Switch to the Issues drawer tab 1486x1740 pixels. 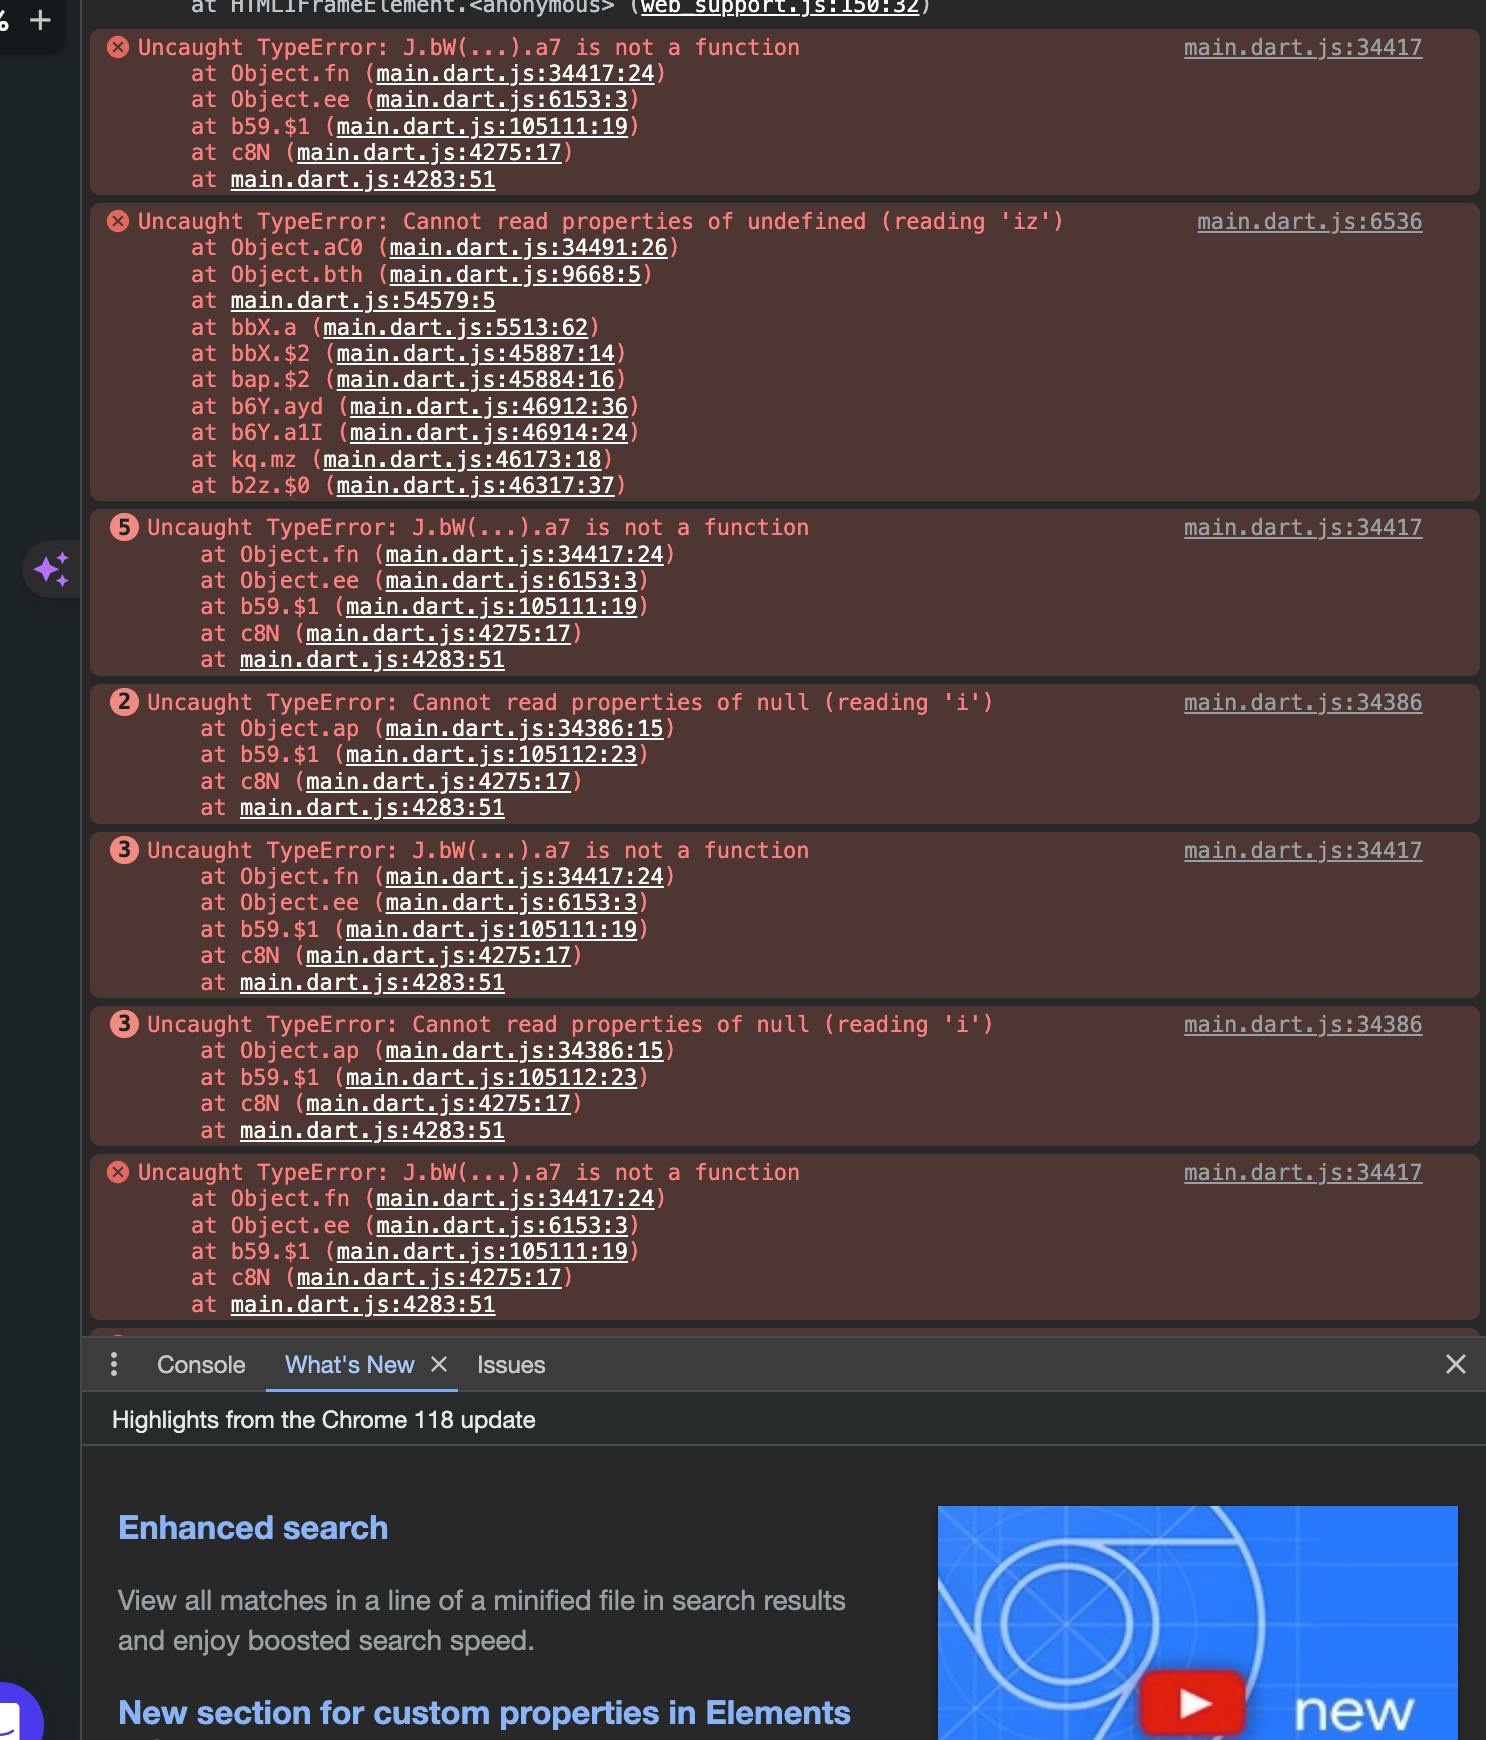[511, 1365]
